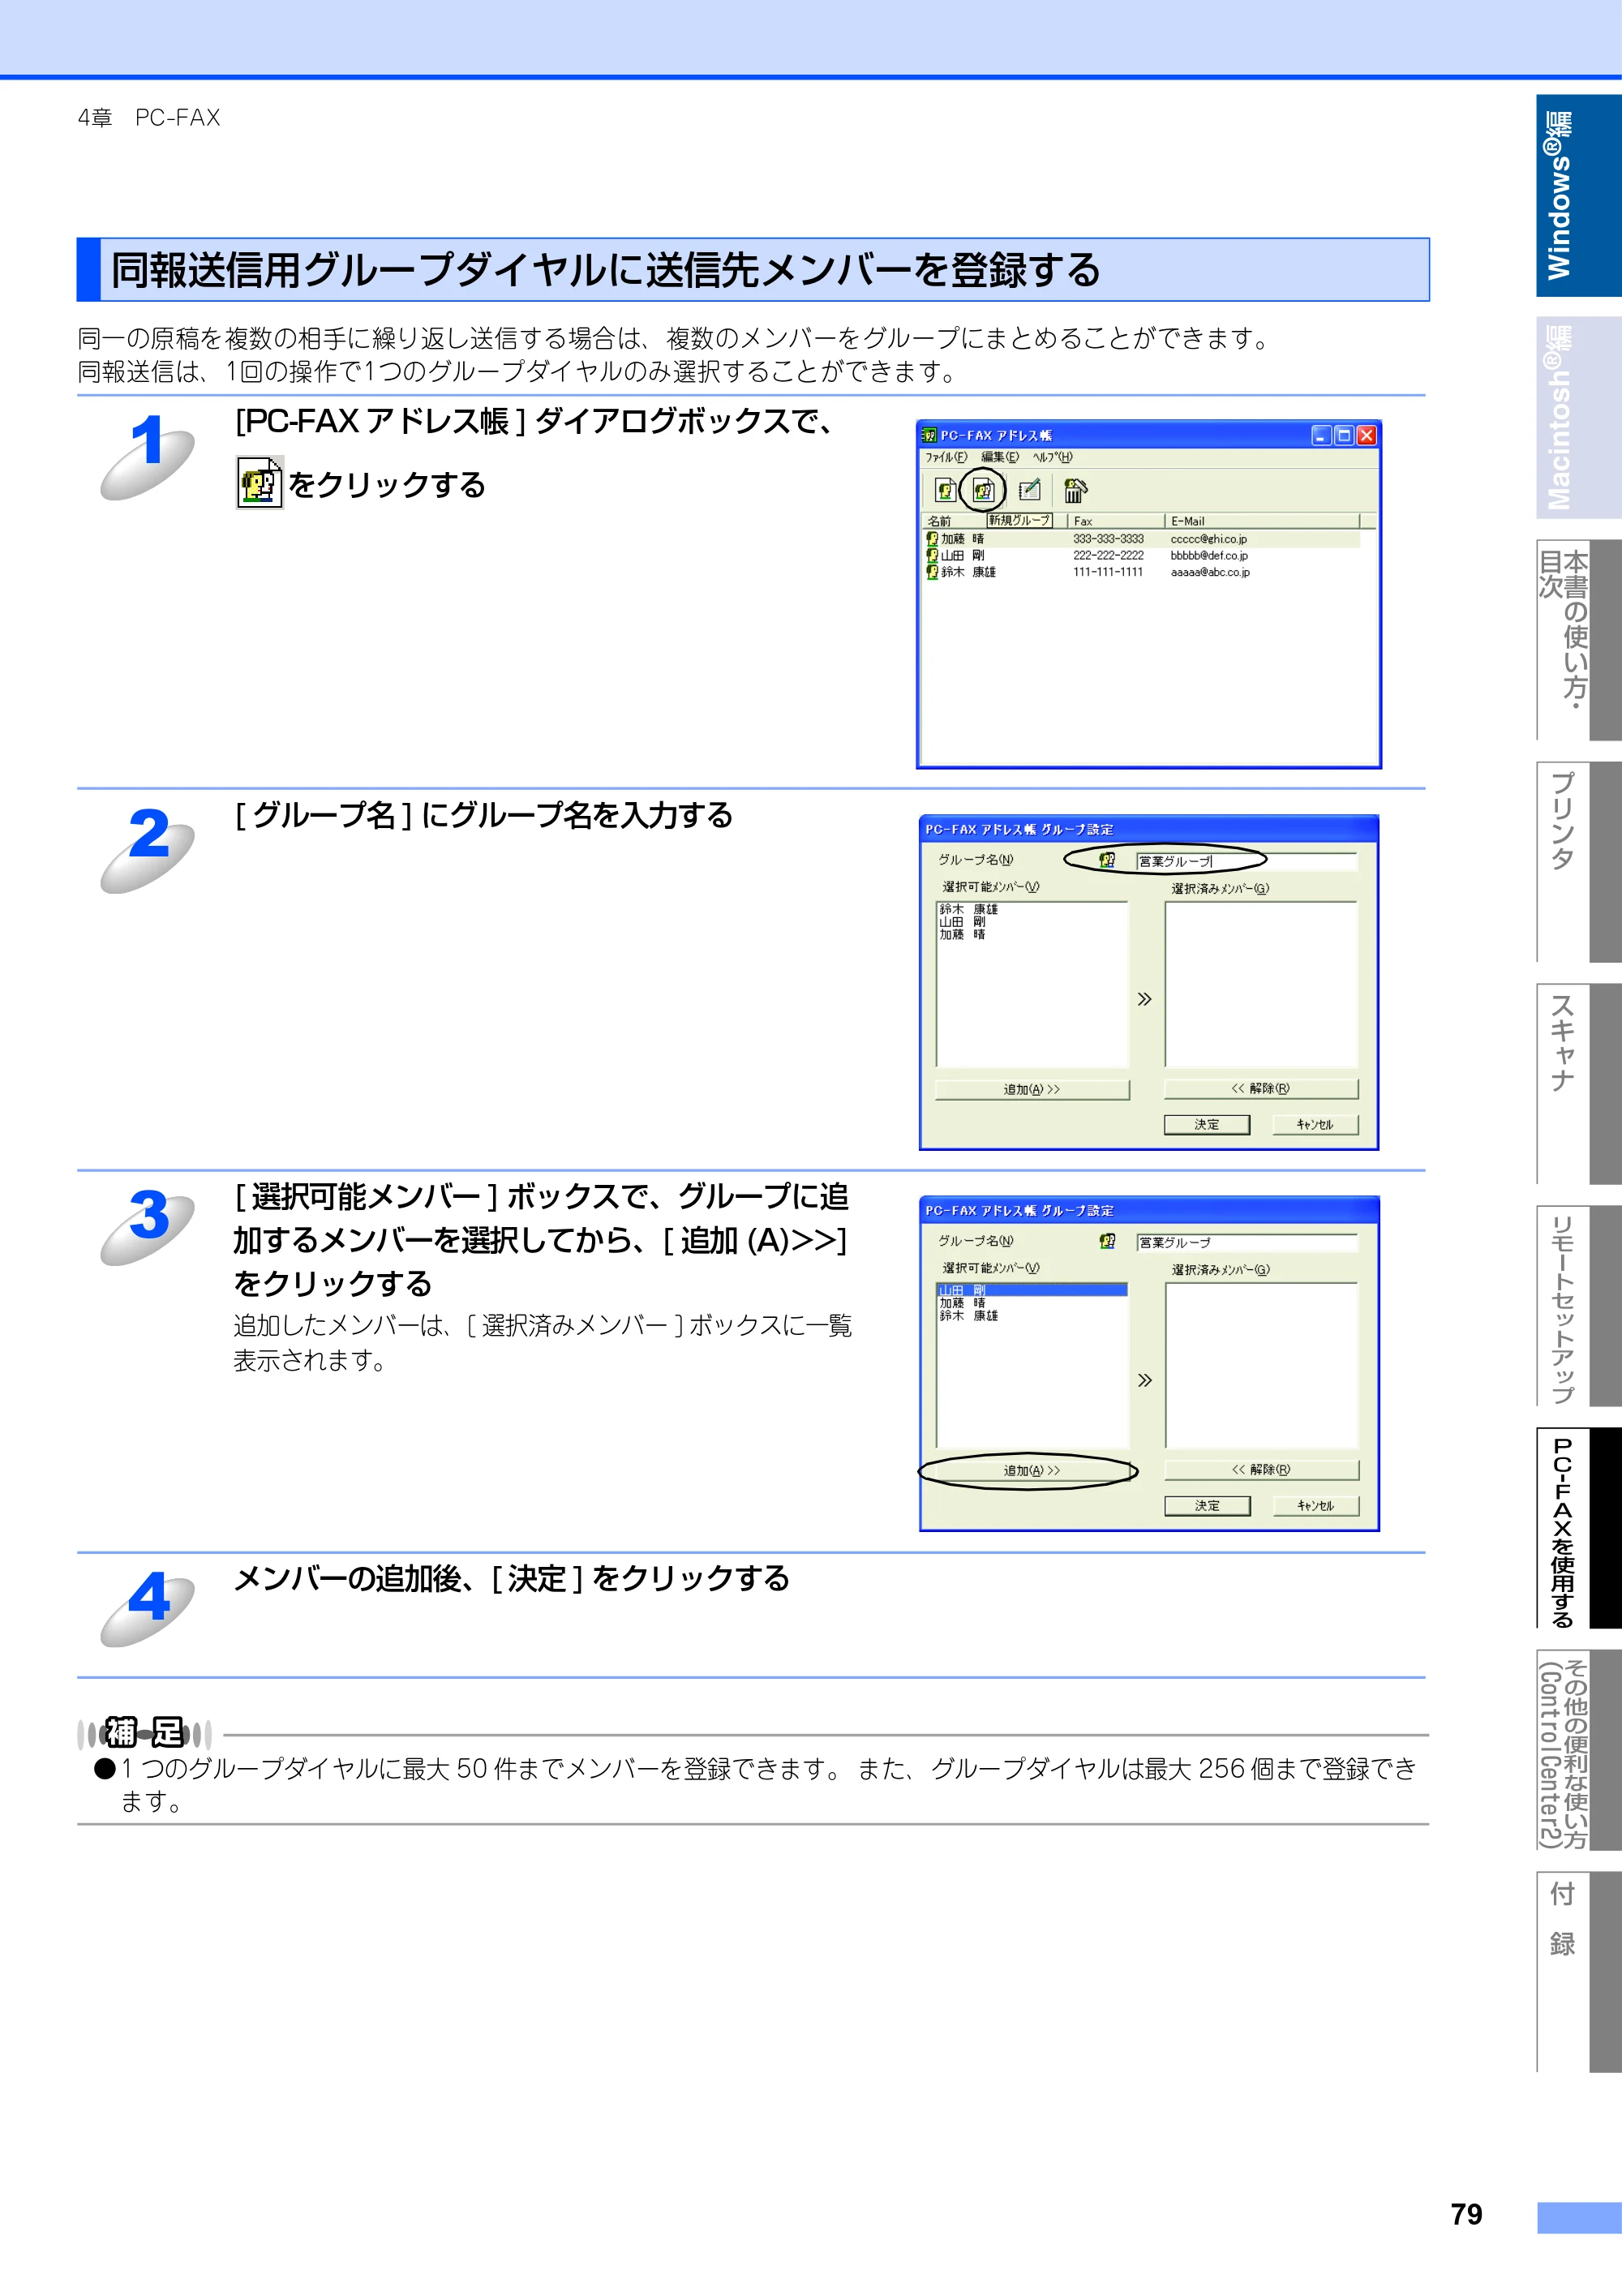Maximize the PC-FAX アドレス帳 window
Viewport: 1622px width, 2296px height.
click(1344, 435)
